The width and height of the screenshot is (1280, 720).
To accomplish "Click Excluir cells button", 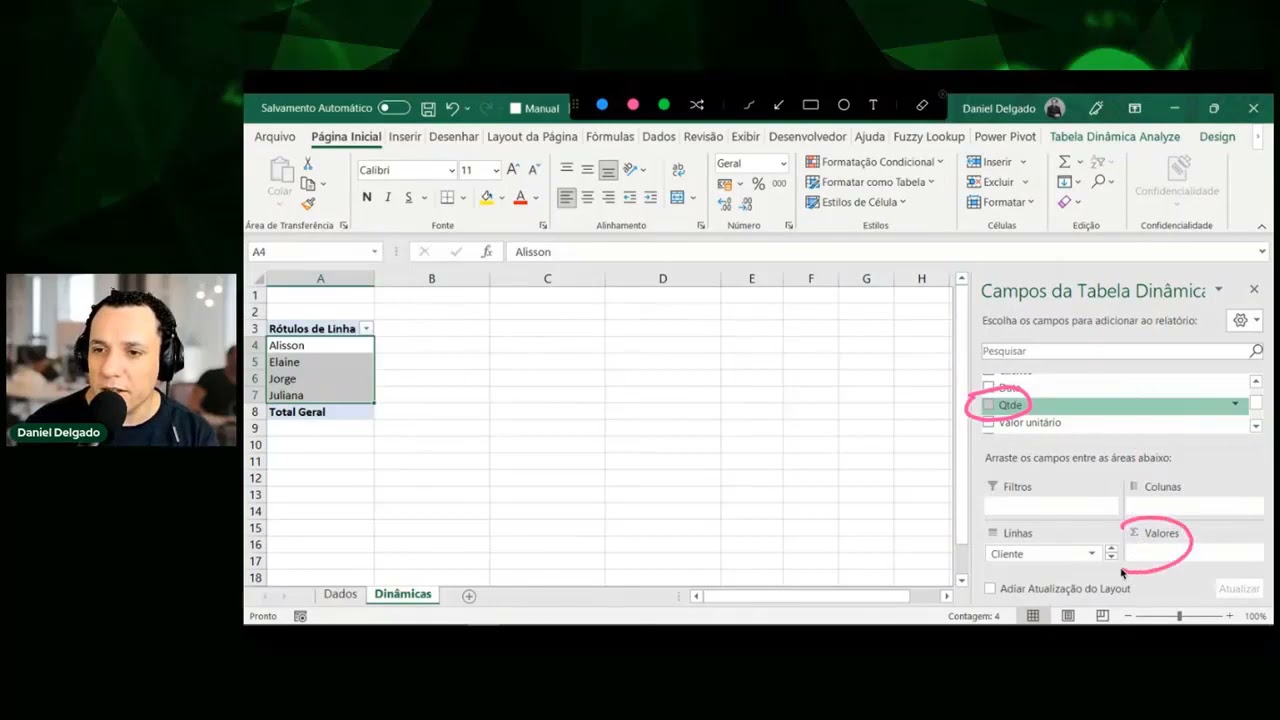I will pyautogui.click(x=998, y=182).
